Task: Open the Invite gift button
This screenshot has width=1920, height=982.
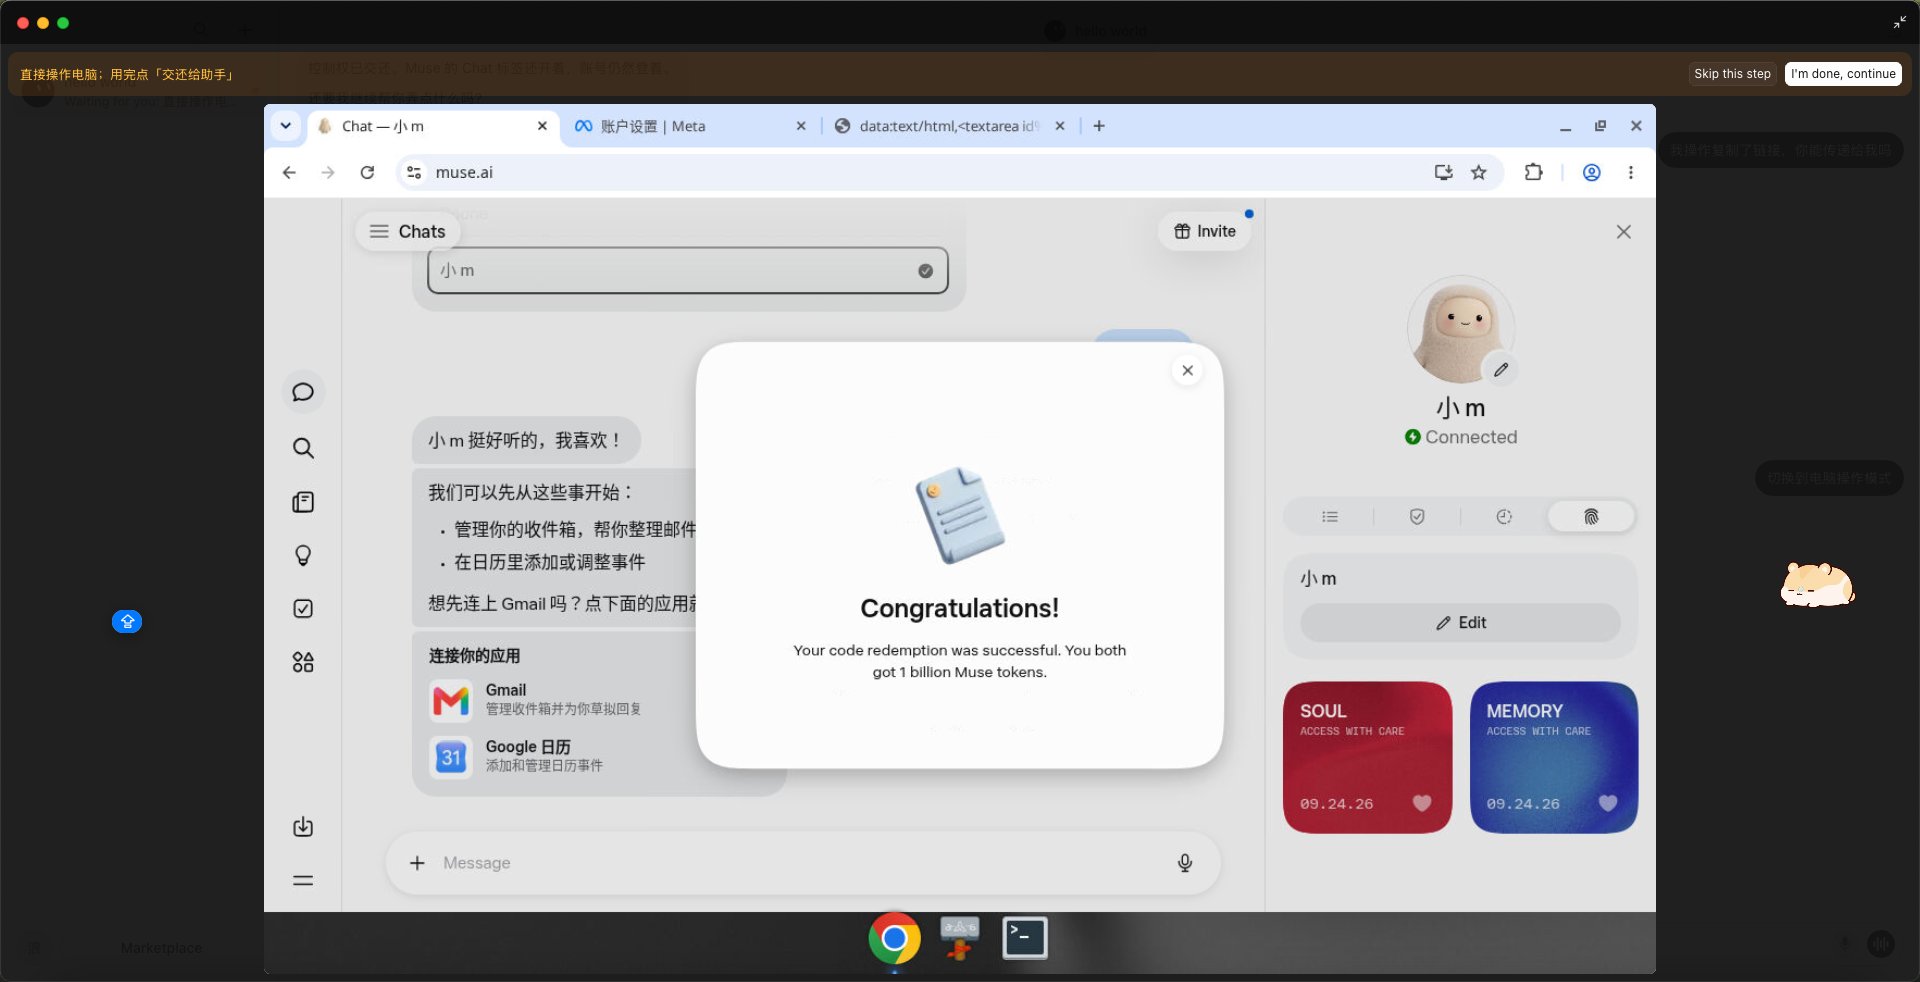Action: pyautogui.click(x=1204, y=231)
